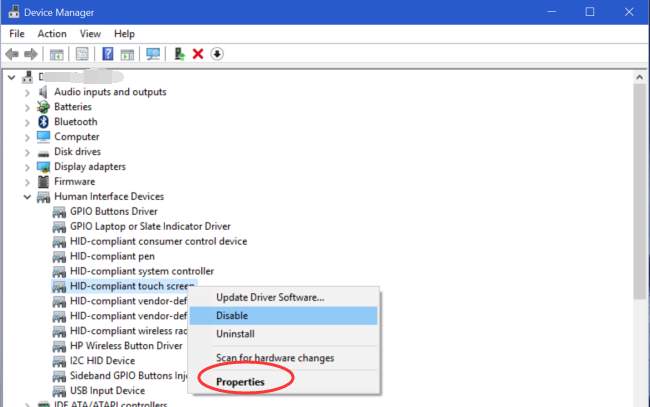The width and height of the screenshot is (650, 407).
Task: Click icon beside USB Input Device
Action: click(59, 391)
